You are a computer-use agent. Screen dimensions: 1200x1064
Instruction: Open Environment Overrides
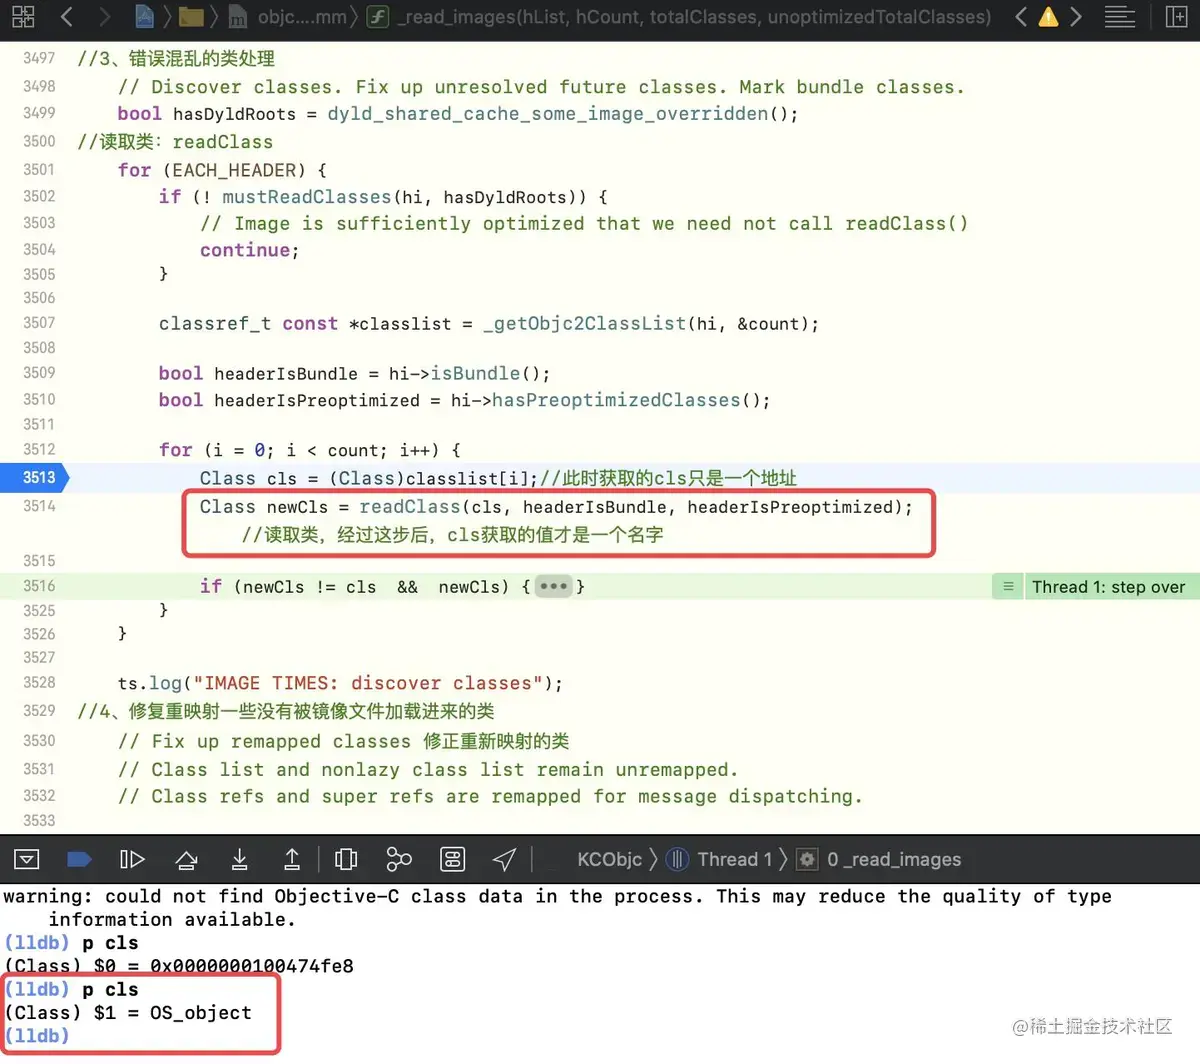click(453, 859)
